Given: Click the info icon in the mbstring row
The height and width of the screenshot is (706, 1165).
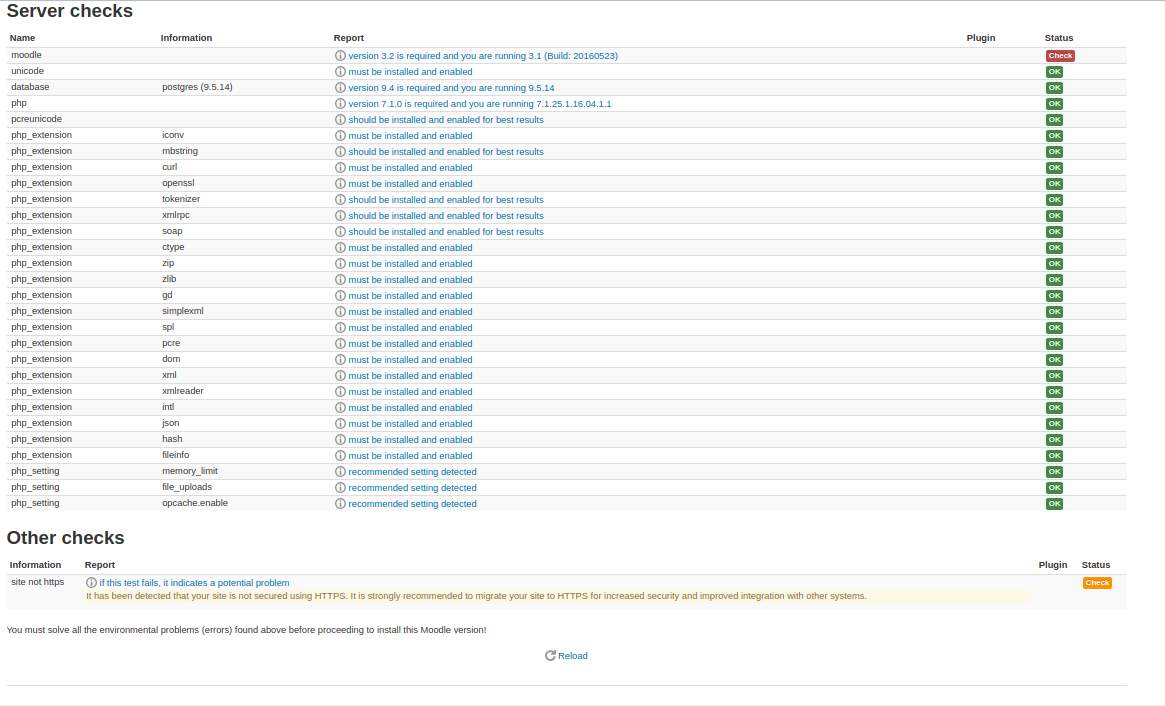Looking at the screenshot, I should click(340, 152).
